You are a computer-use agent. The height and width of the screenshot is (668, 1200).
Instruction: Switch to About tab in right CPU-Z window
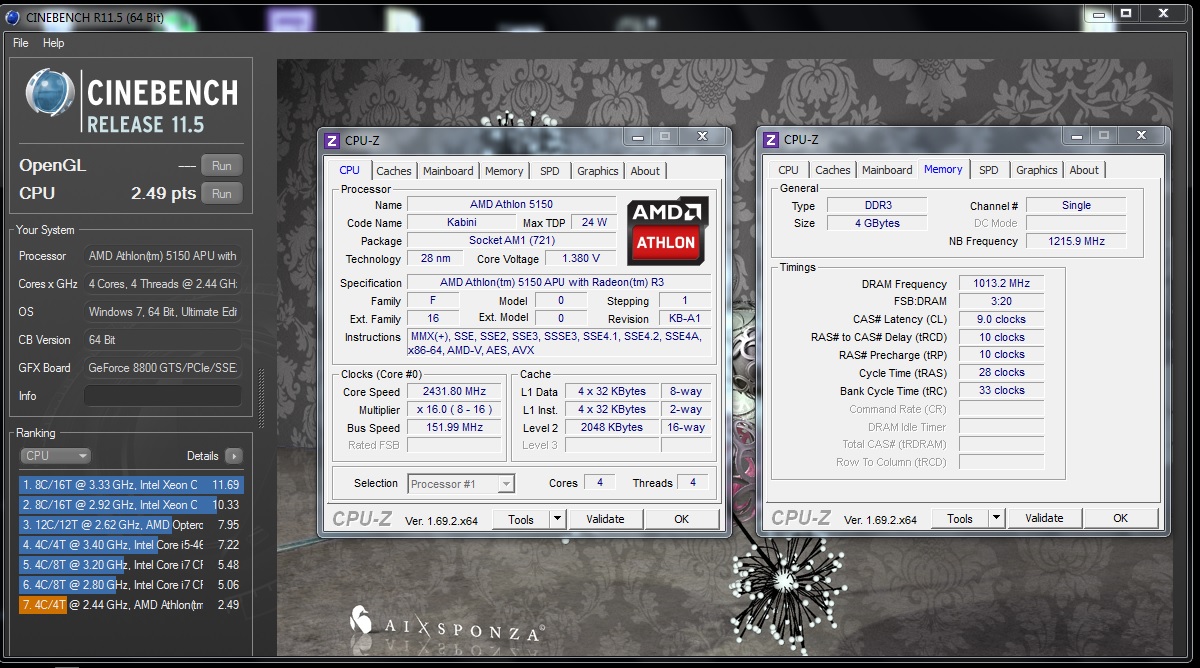[1084, 170]
